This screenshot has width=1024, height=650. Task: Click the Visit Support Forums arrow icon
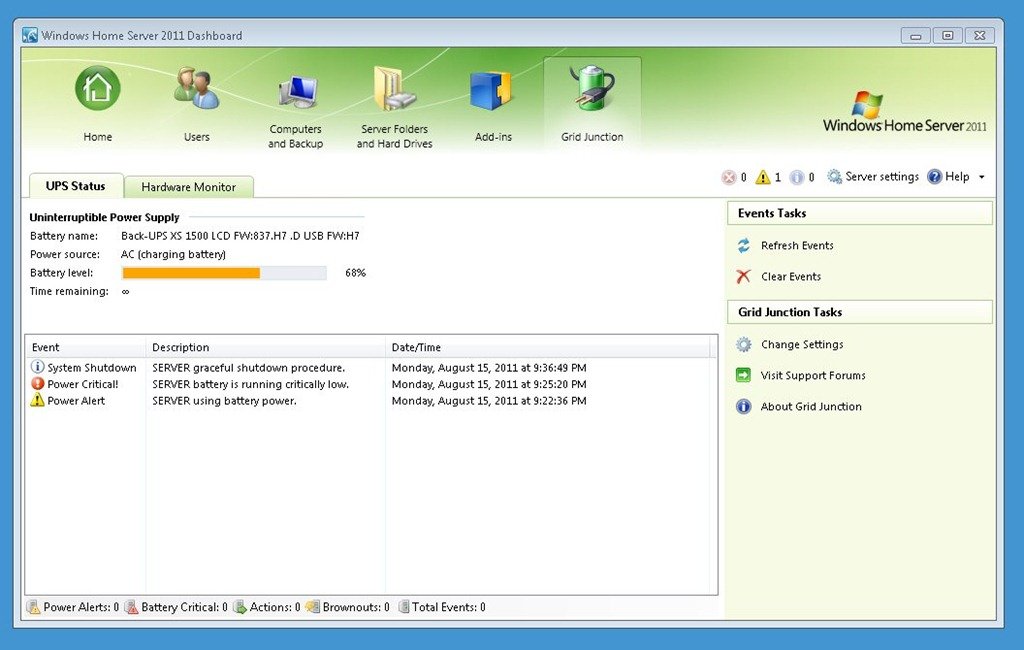tap(743, 375)
